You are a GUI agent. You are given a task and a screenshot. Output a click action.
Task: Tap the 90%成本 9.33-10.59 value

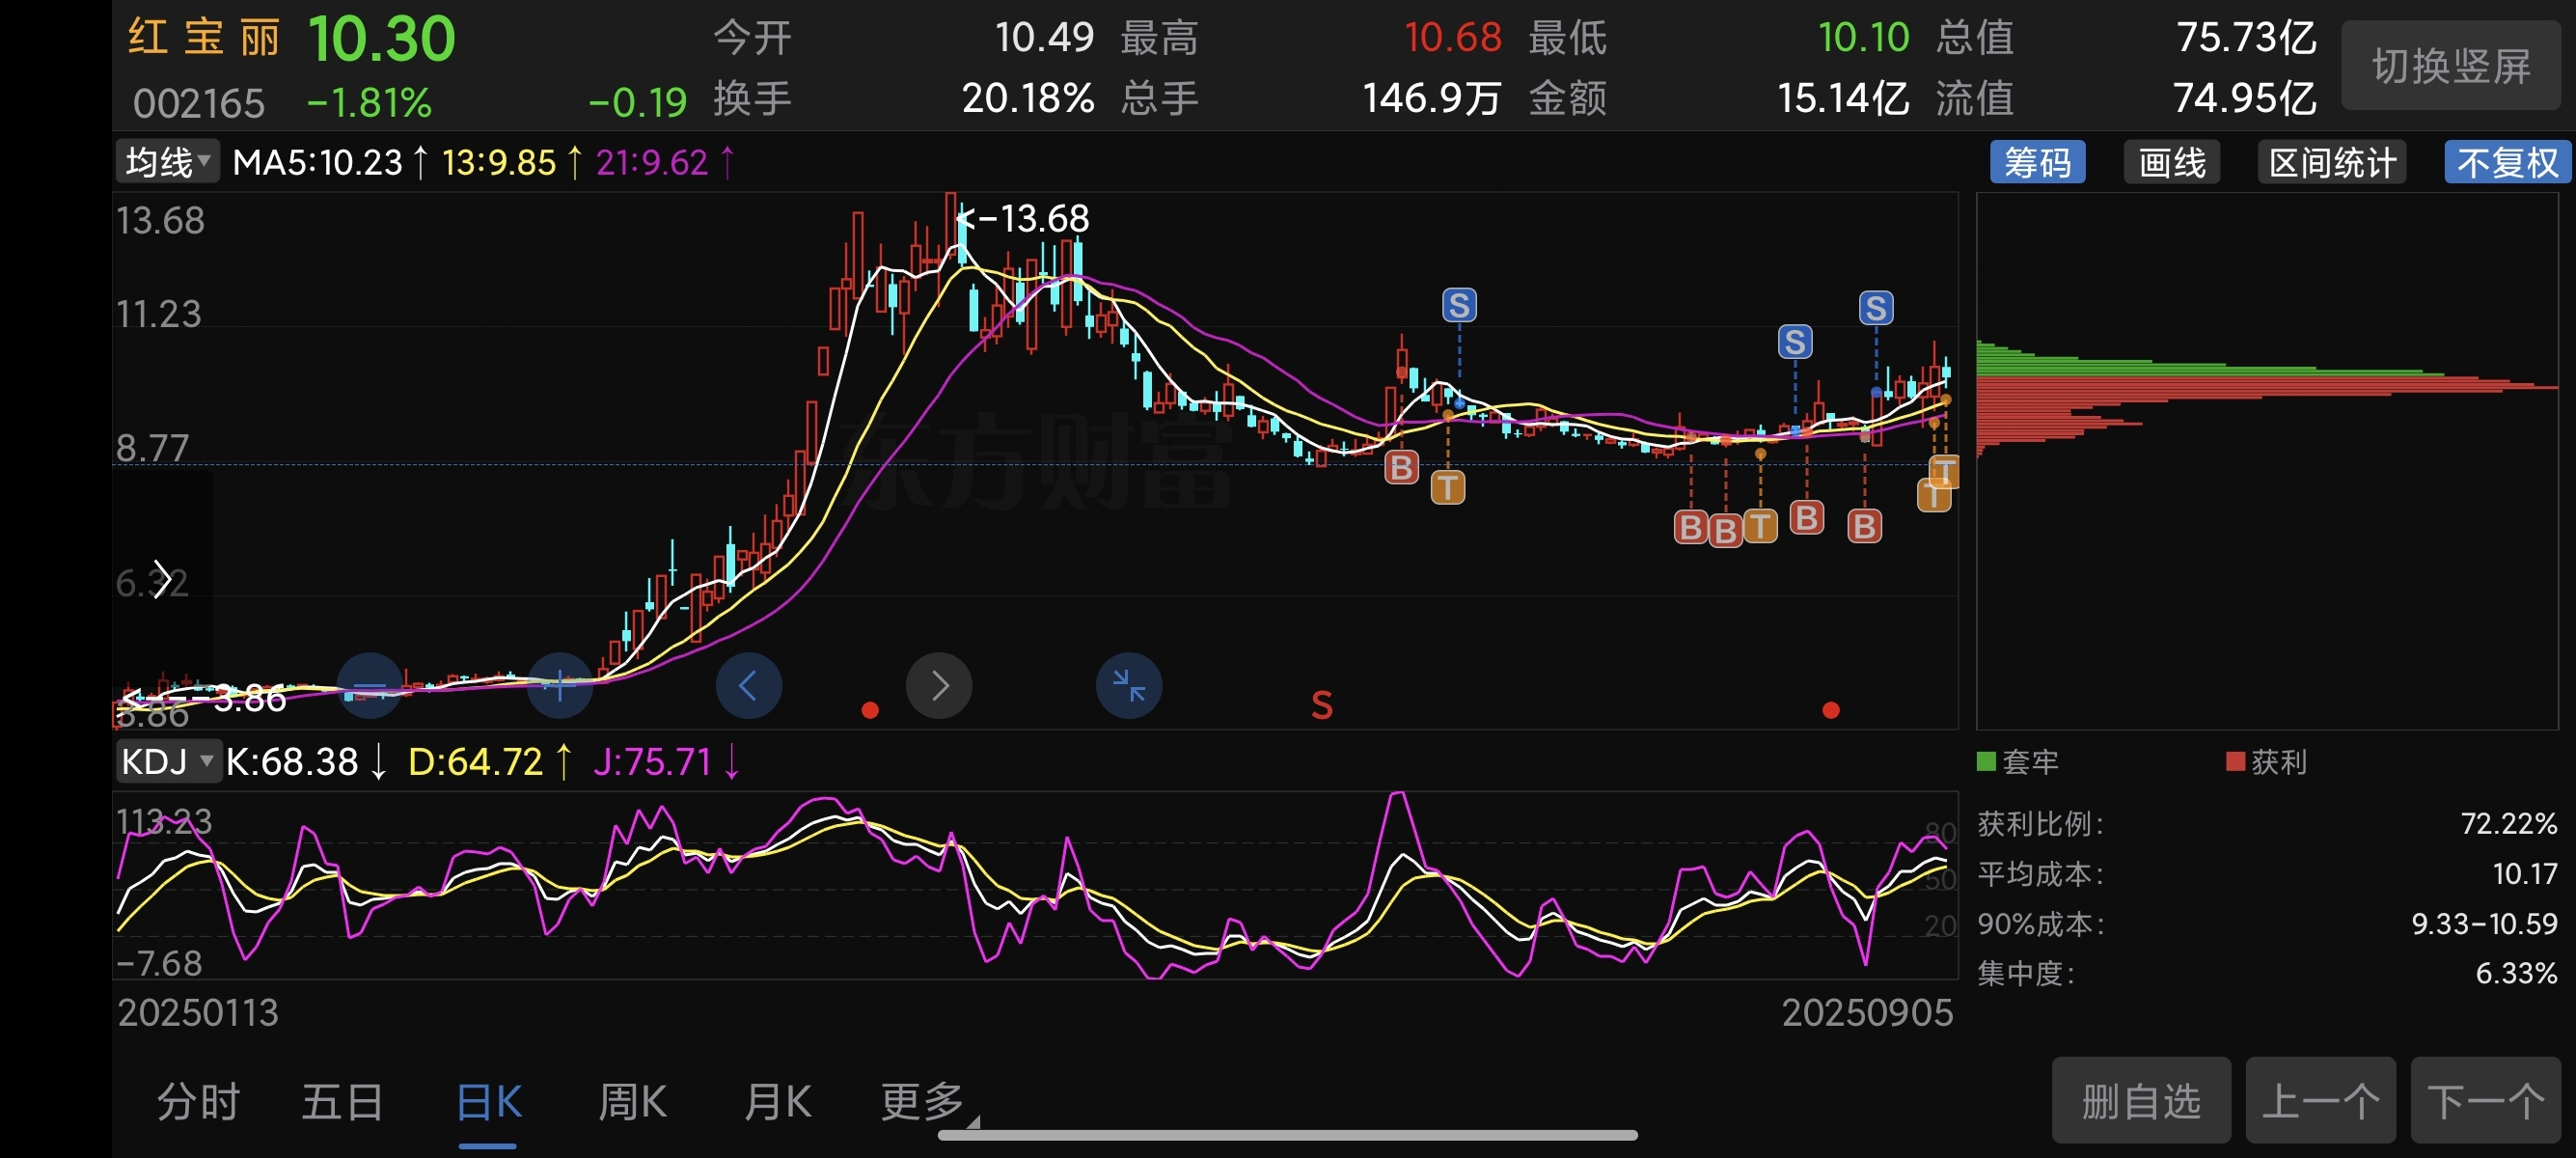[x=2484, y=924]
